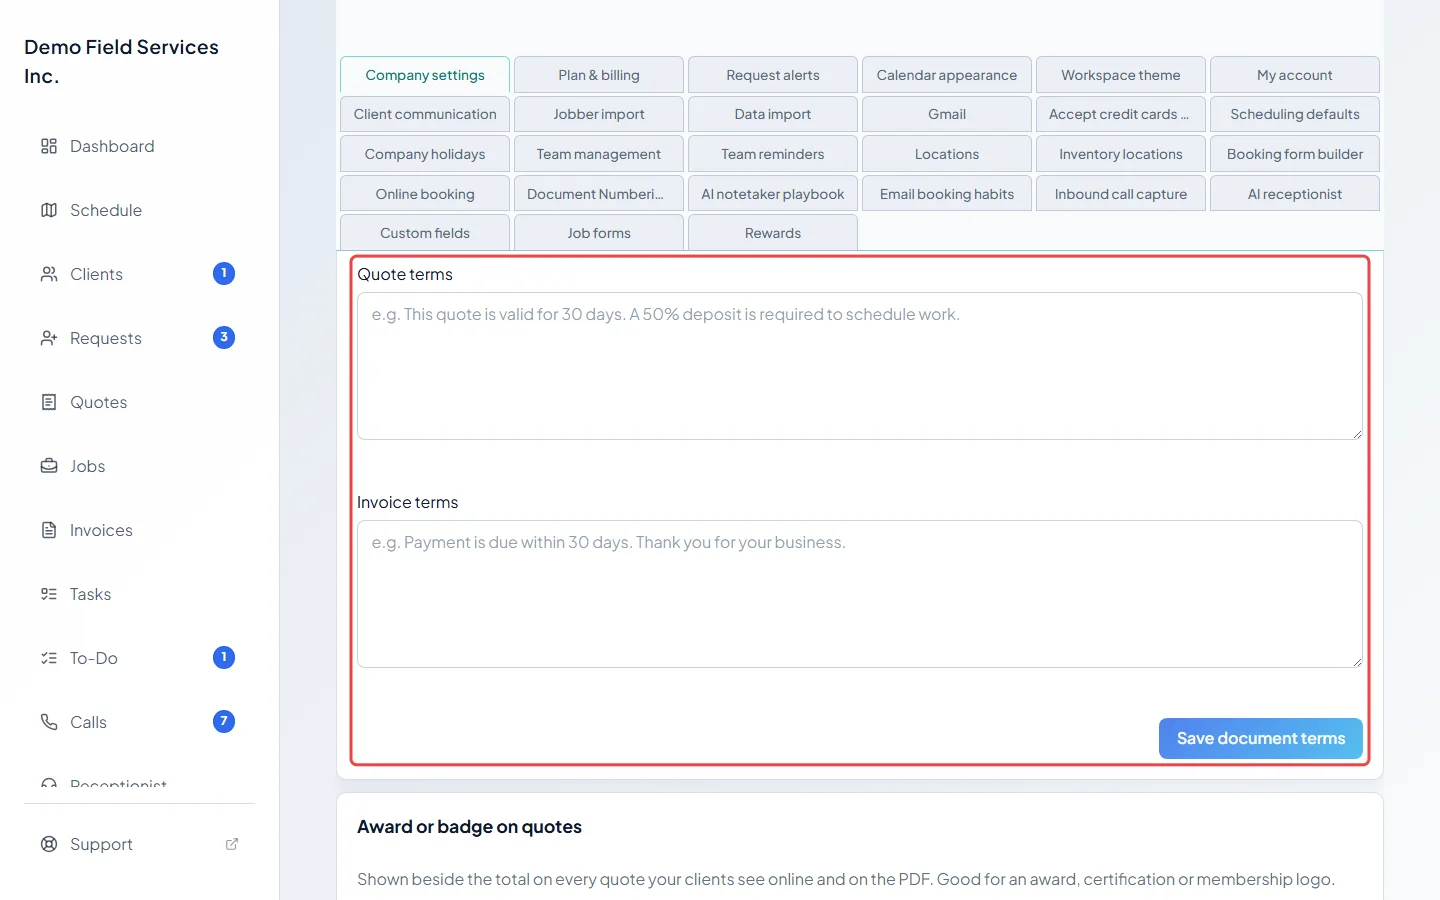Click the Schedule map icon
This screenshot has width=1440, height=900.
[49, 210]
